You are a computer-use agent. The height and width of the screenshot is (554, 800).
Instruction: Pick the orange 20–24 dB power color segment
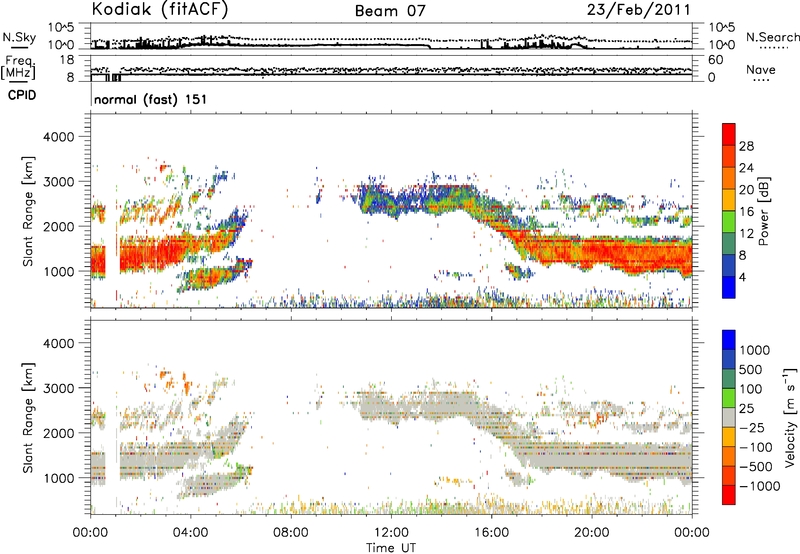click(729, 179)
